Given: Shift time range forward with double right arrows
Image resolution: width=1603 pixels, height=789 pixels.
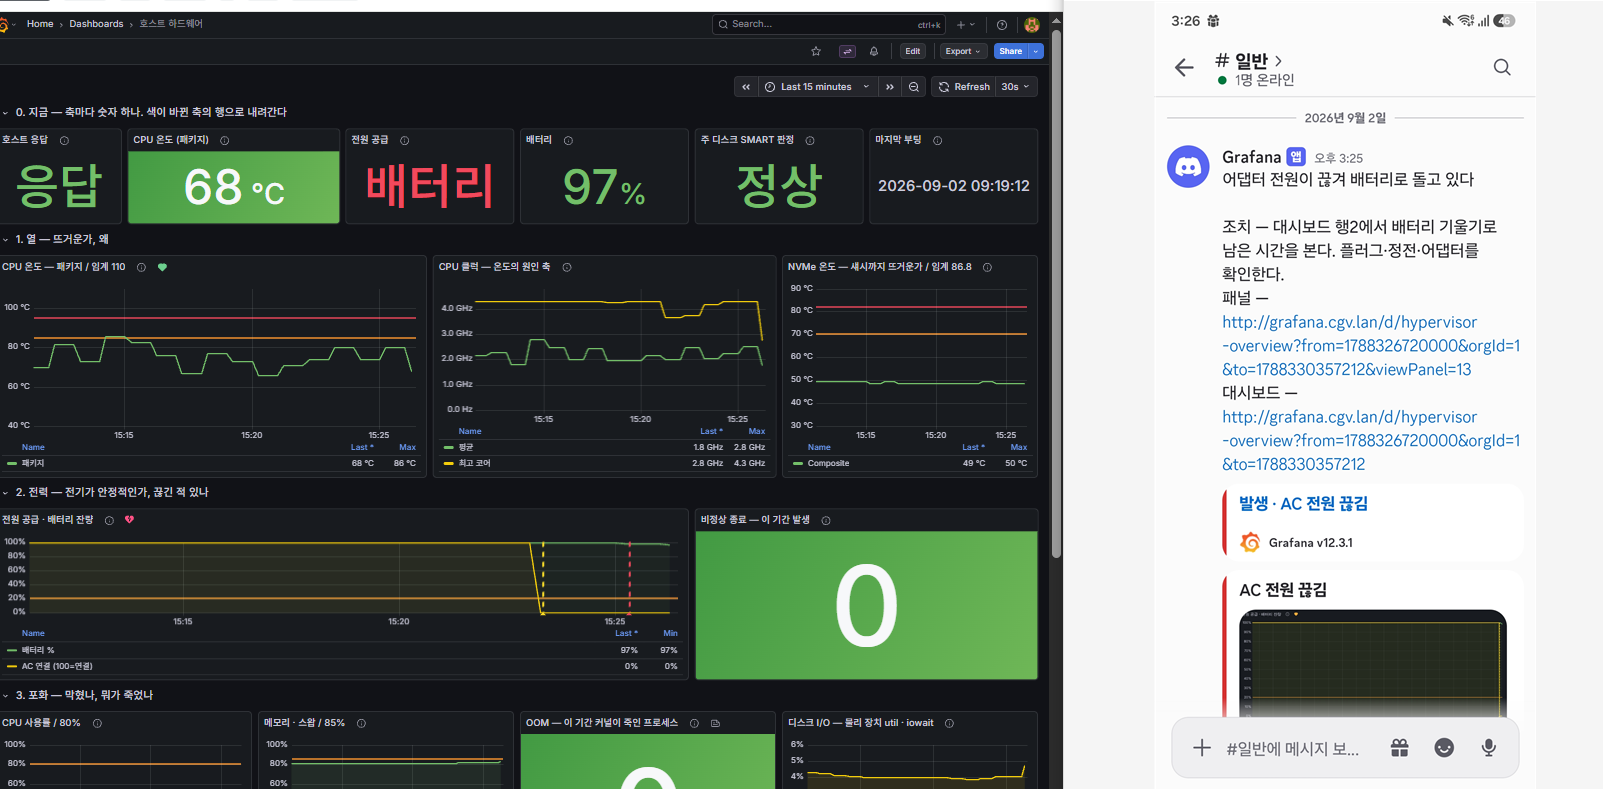Looking at the screenshot, I should [x=890, y=87].
